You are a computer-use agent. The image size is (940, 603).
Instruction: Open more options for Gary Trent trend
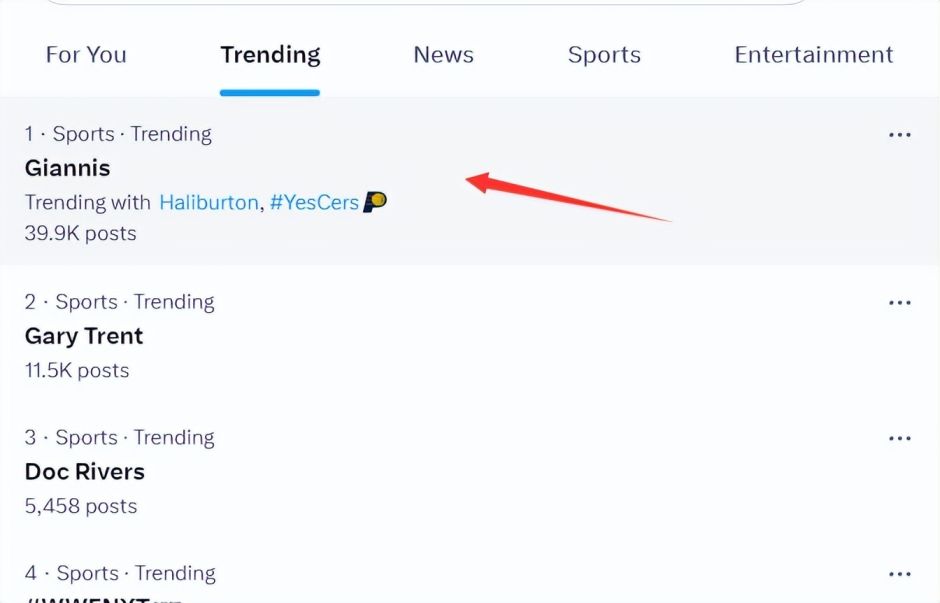pos(899,303)
